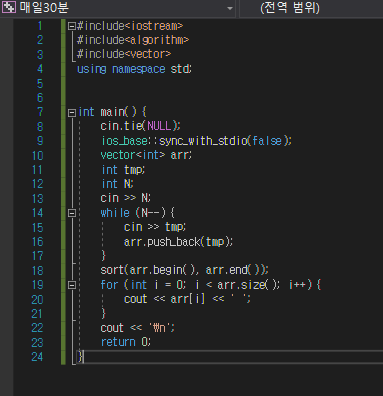
Task: Click on 'cin >> tmp;' statement
Action: coord(155,227)
